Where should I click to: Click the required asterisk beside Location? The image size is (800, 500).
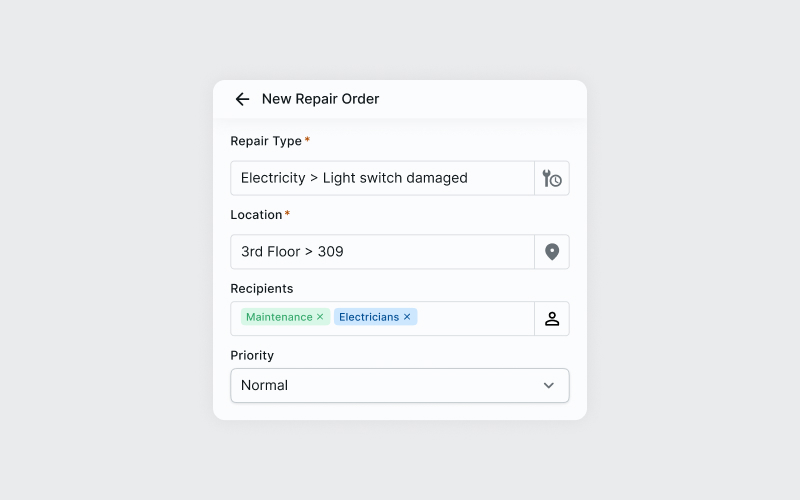(x=288, y=214)
